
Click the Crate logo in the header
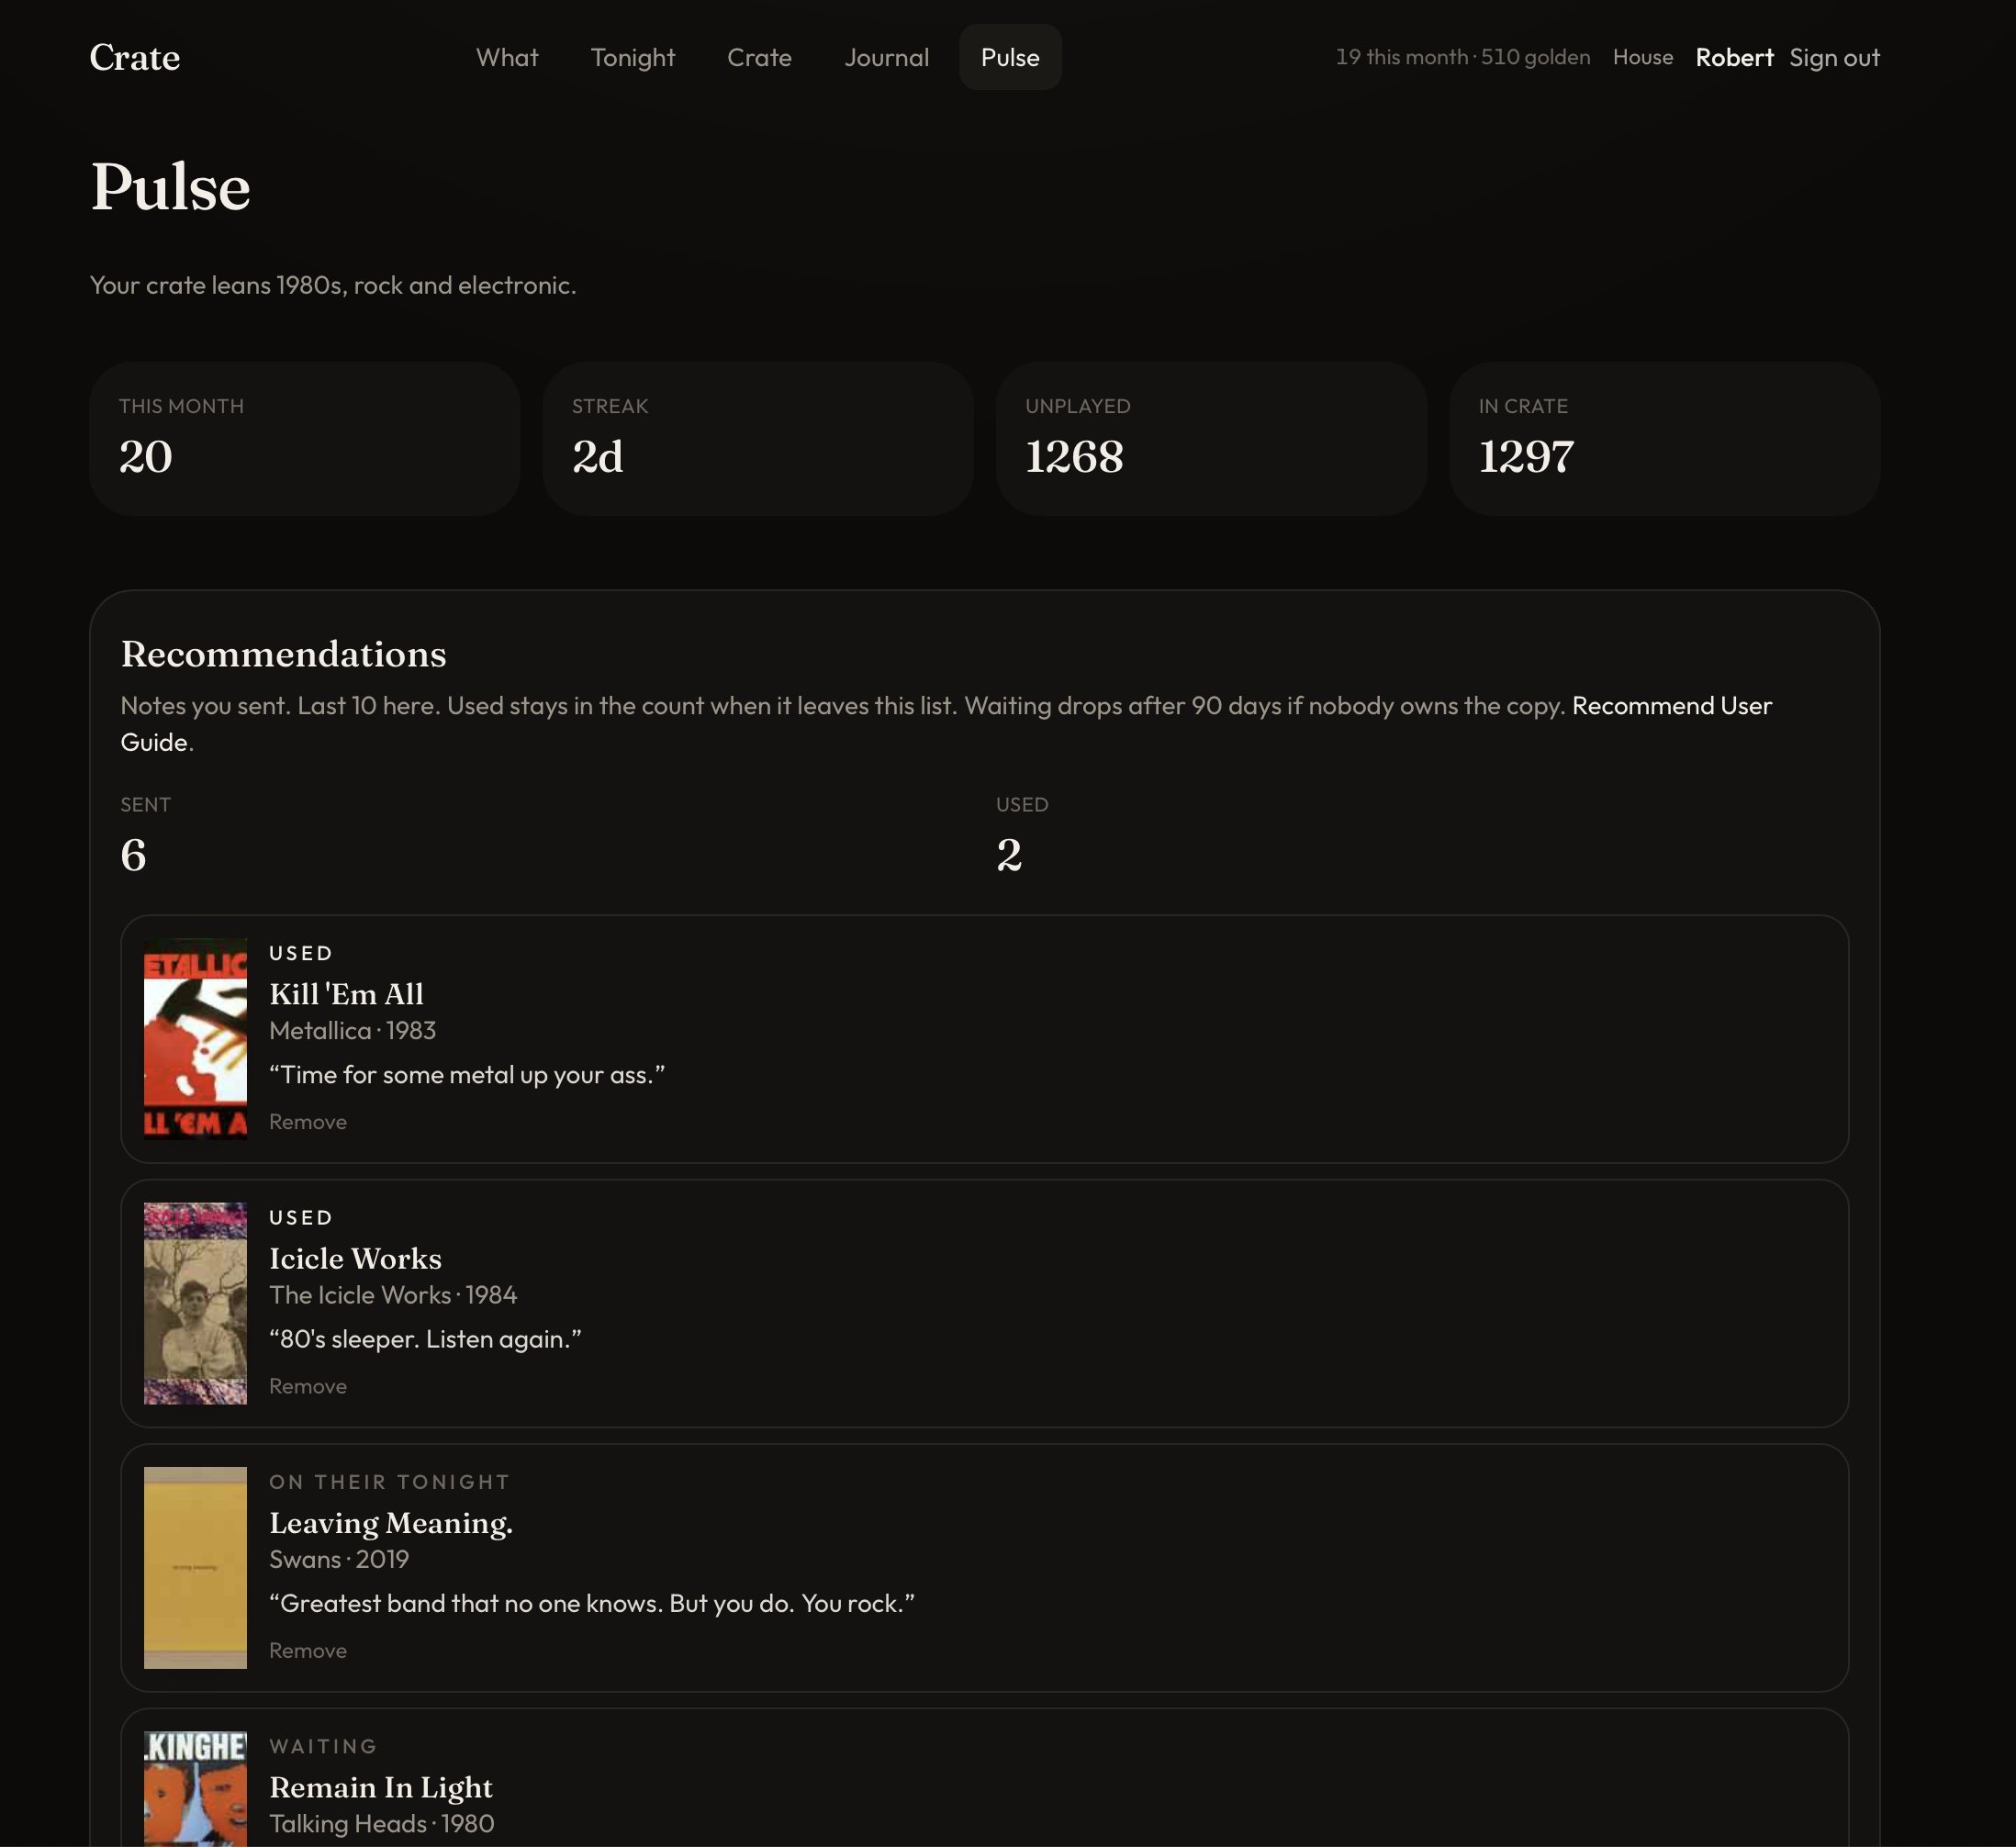pos(135,57)
